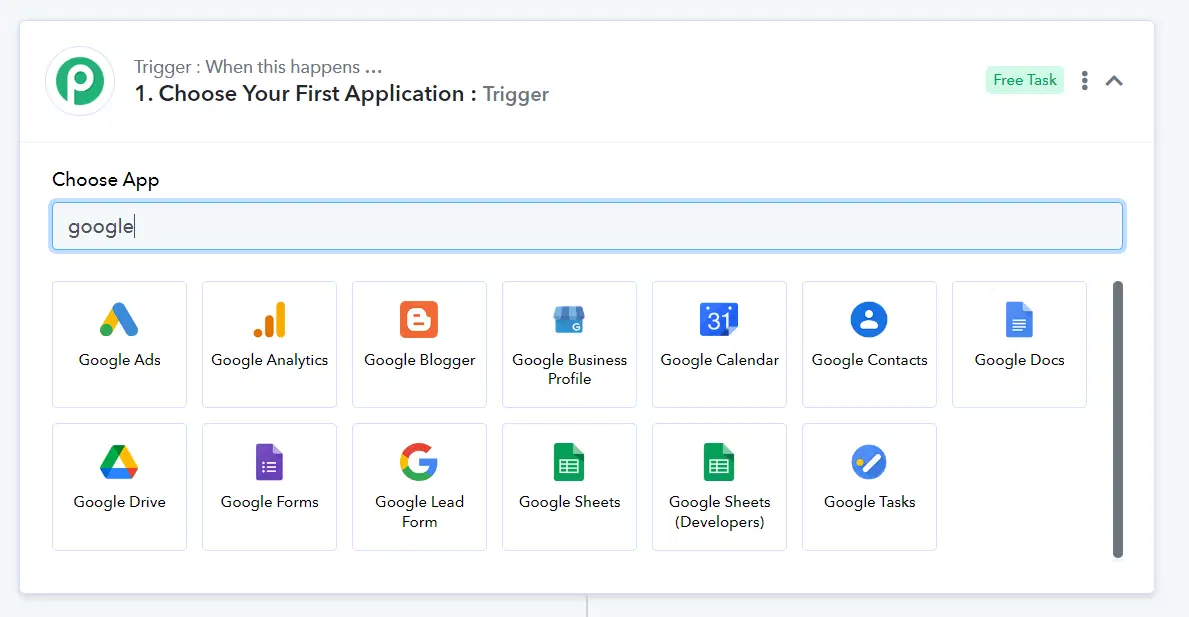Select the Google Tasks icon
The image size is (1189, 617).
[869, 462]
